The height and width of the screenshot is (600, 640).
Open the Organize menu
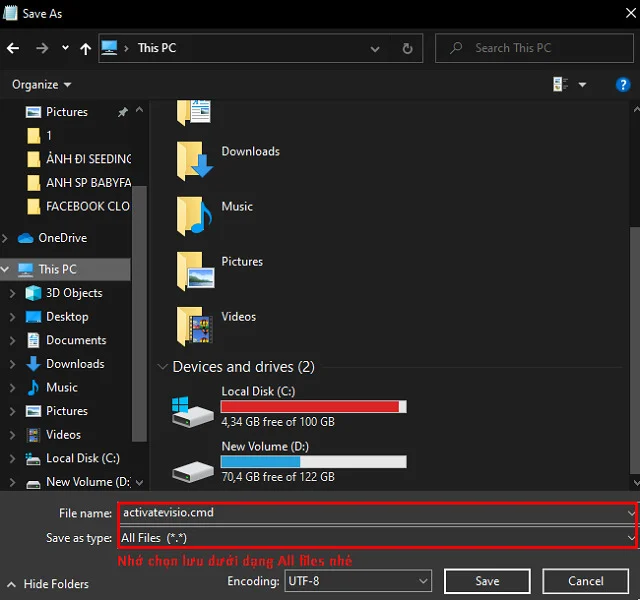pyautogui.click(x=41, y=84)
